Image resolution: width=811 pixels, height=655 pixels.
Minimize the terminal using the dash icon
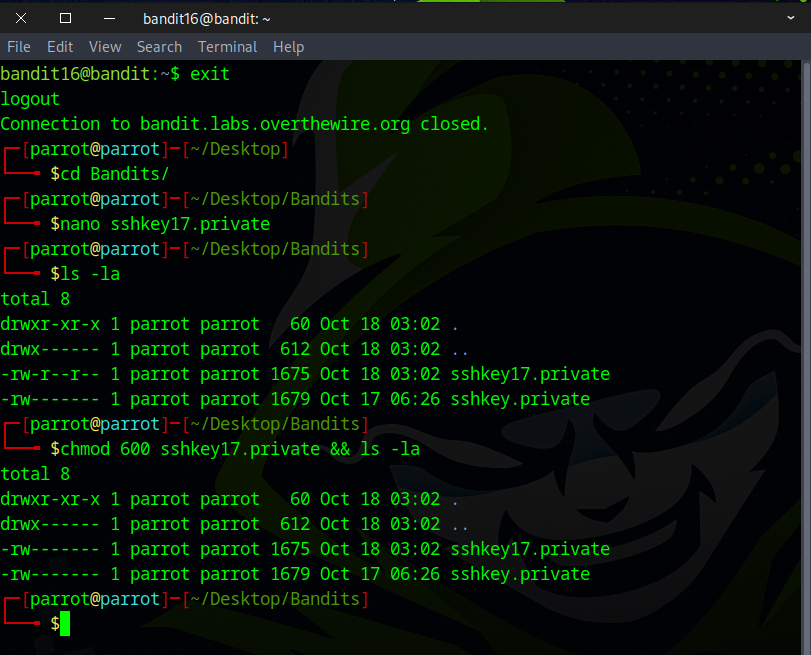110,18
